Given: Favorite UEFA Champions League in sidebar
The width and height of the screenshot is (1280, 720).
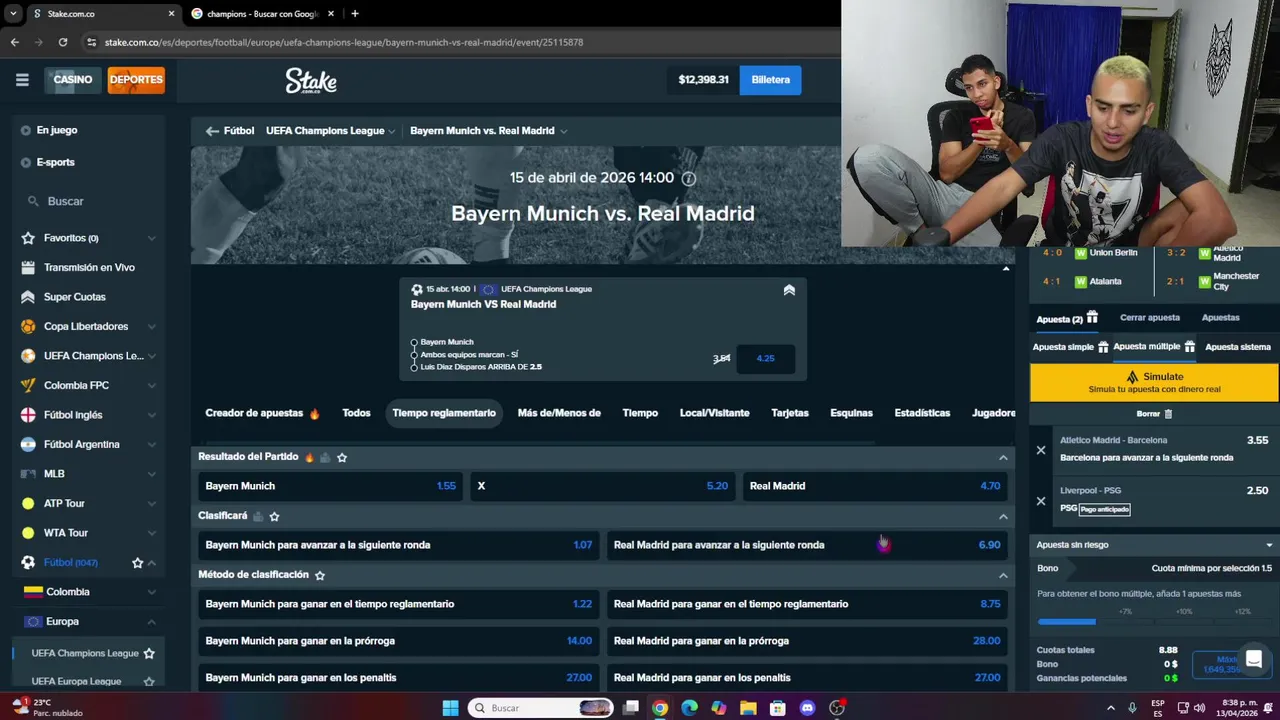Looking at the screenshot, I should [x=149, y=653].
